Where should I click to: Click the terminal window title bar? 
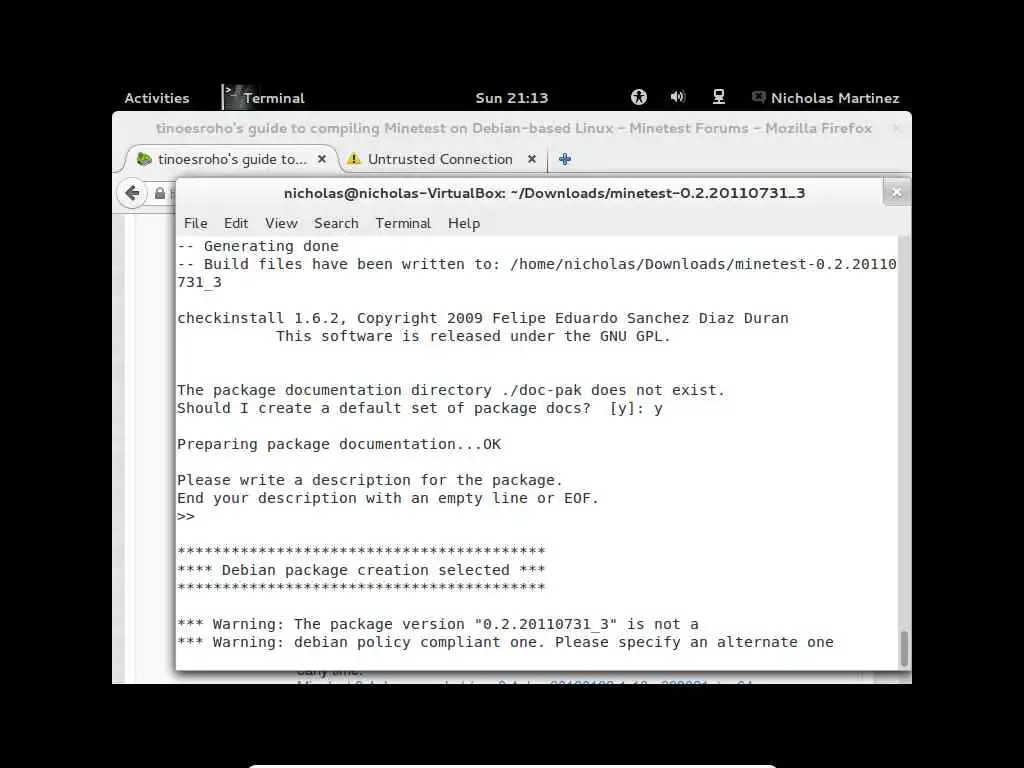coord(544,193)
